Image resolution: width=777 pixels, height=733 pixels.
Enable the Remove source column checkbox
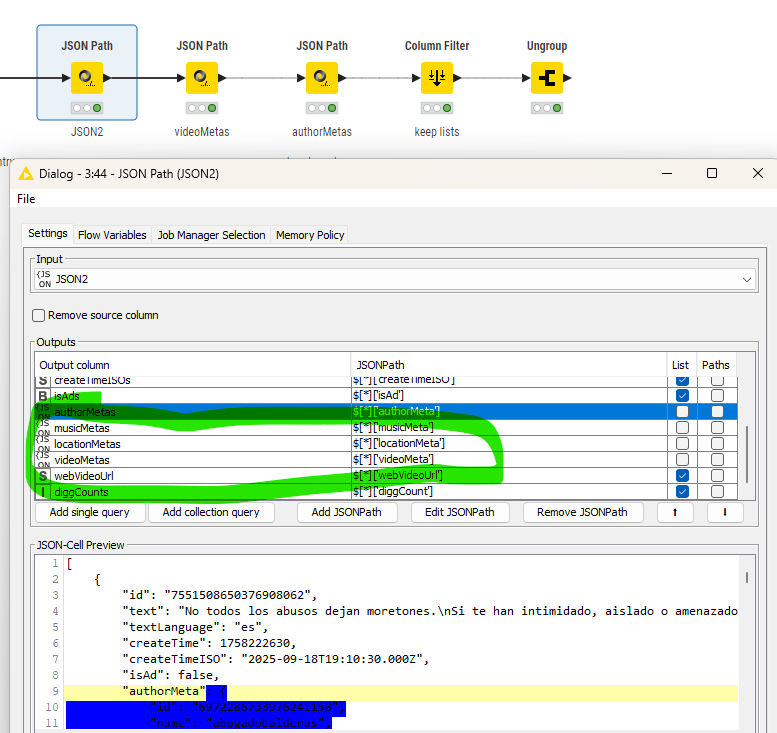[x=39, y=315]
